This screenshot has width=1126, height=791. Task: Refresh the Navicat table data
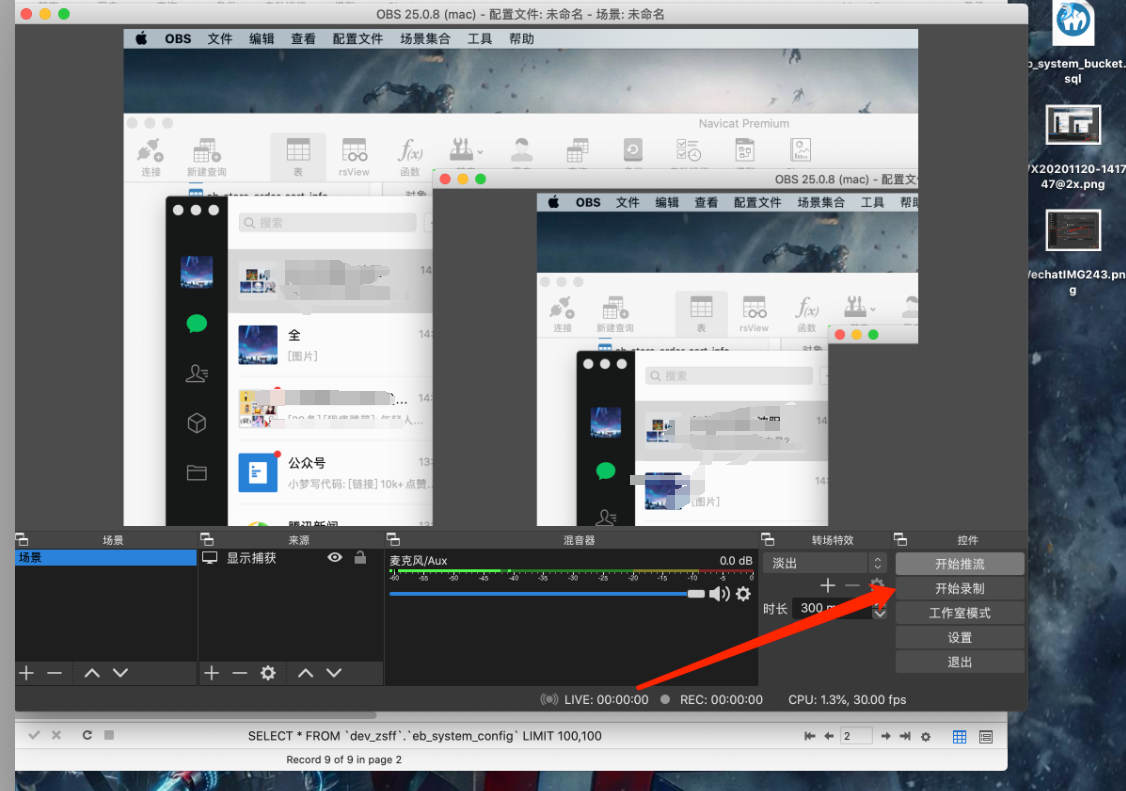(87, 735)
